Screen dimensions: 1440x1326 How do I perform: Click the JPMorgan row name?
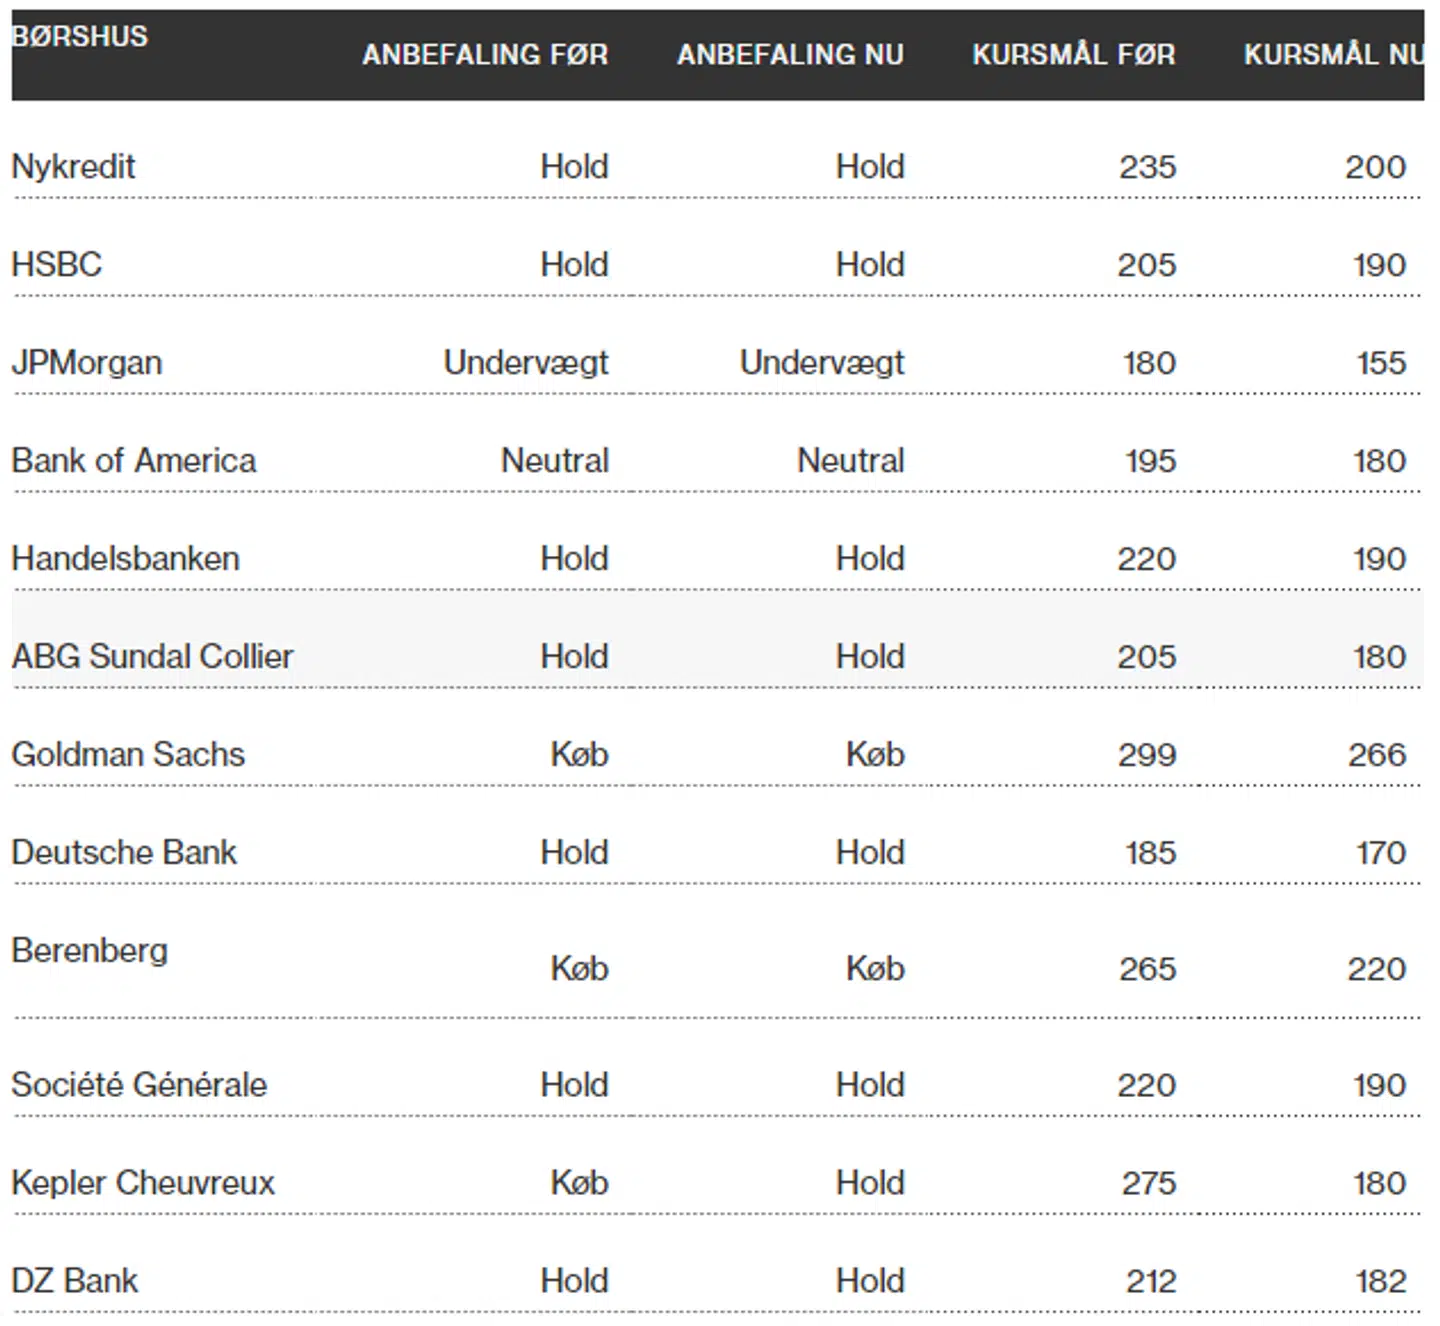(x=87, y=363)
